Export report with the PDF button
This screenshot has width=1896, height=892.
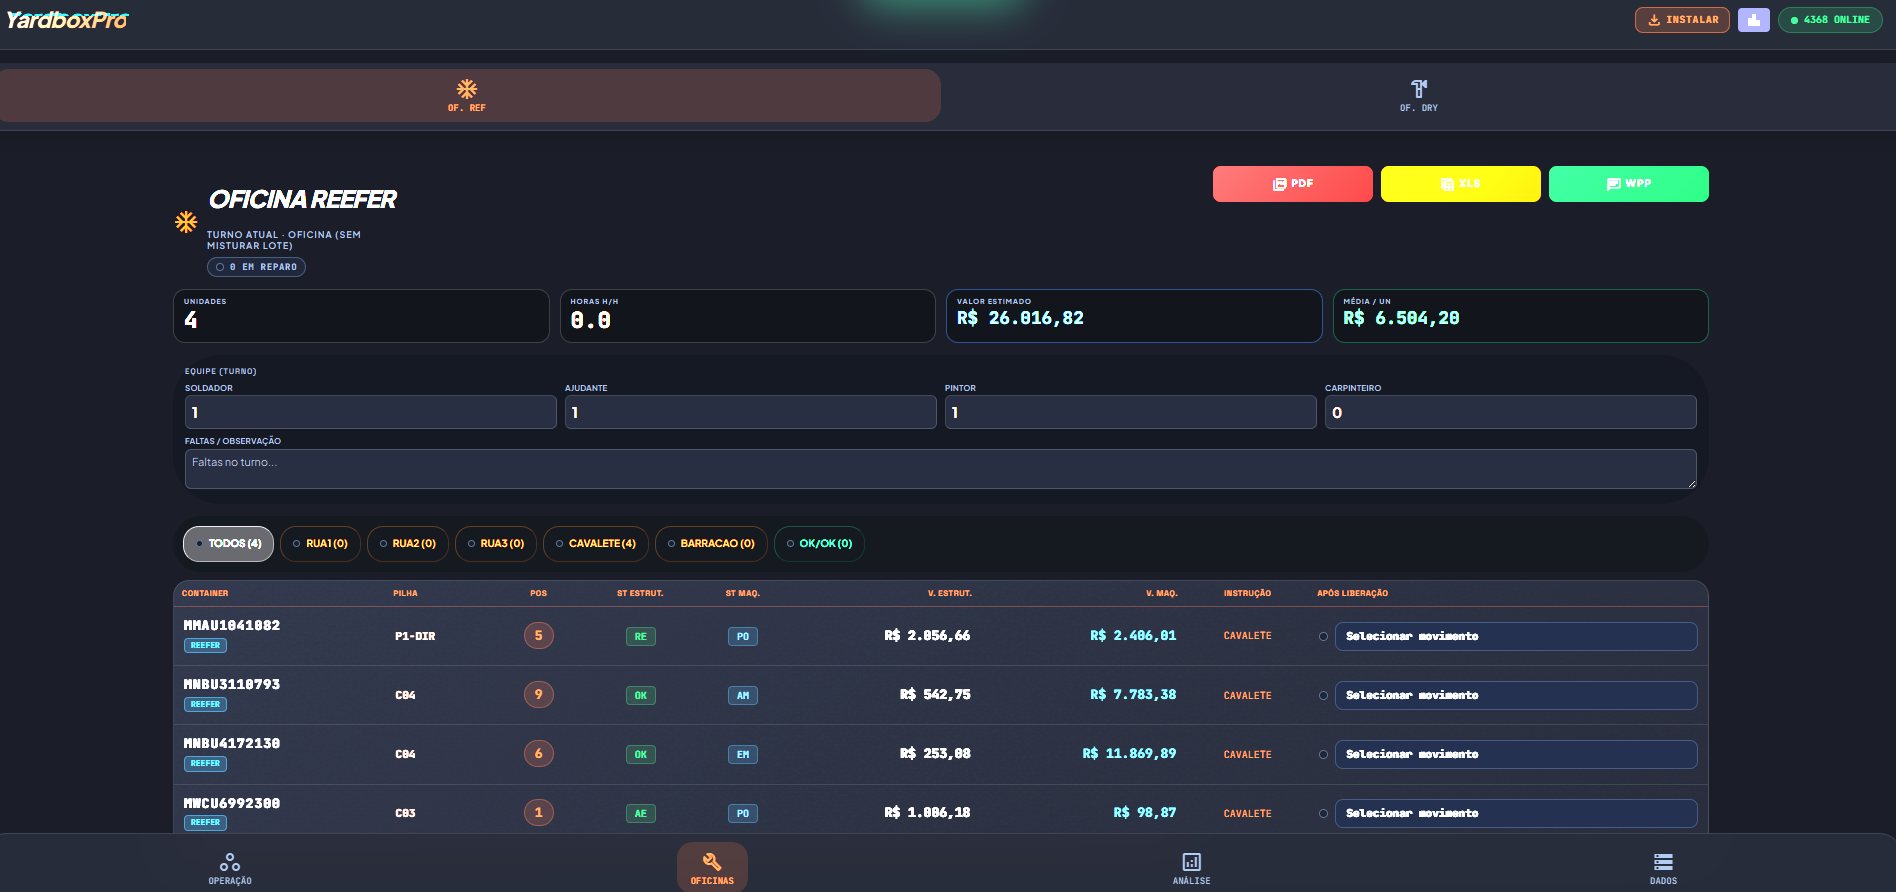click(x=1292, y=184)
